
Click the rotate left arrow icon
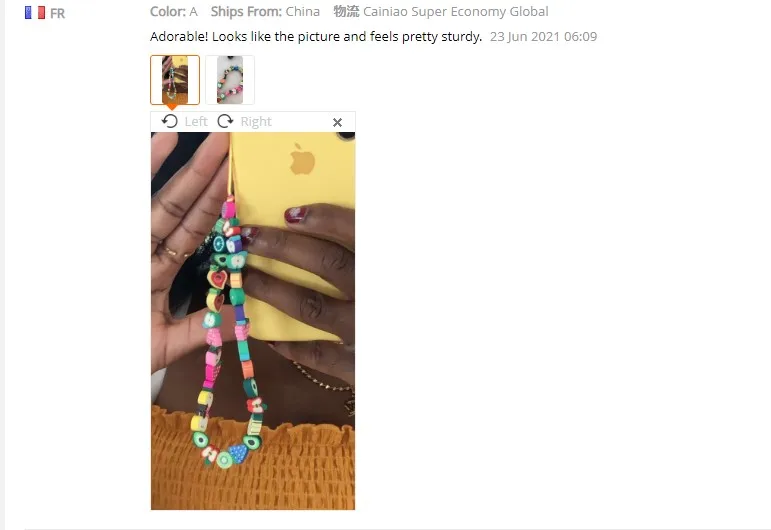tap(170, 121)
